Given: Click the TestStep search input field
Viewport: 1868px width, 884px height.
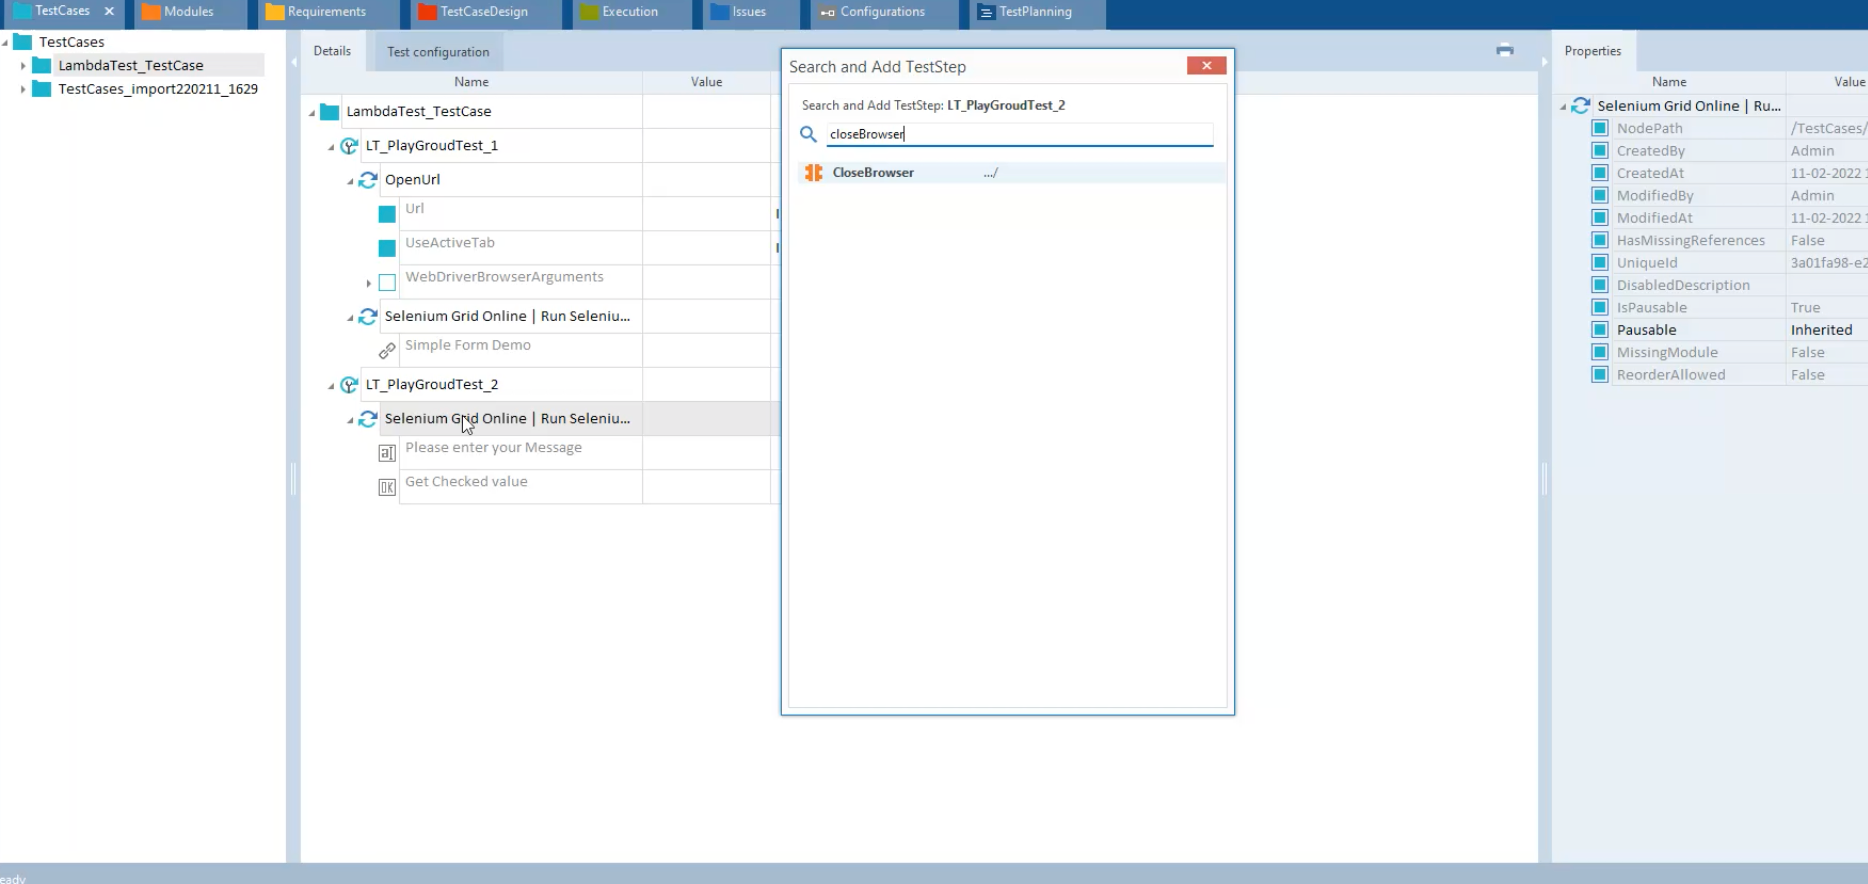Looking at the screenshot, I should [1018, 134].
